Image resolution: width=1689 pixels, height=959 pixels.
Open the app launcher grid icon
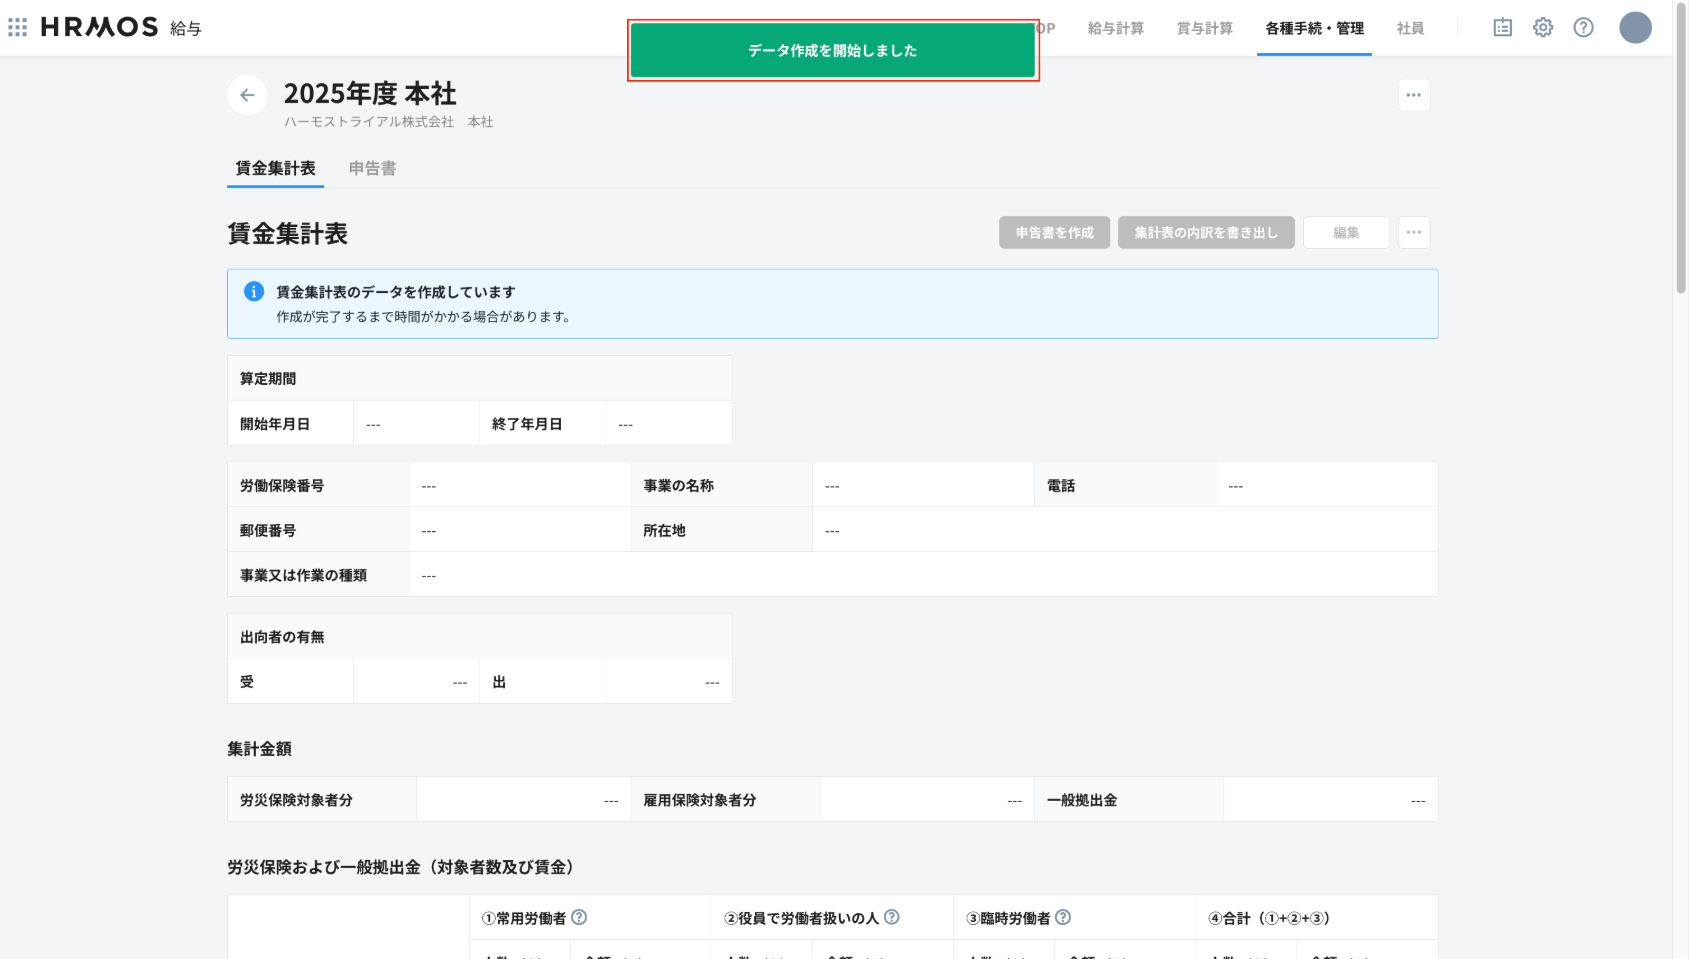coord(17,27)
